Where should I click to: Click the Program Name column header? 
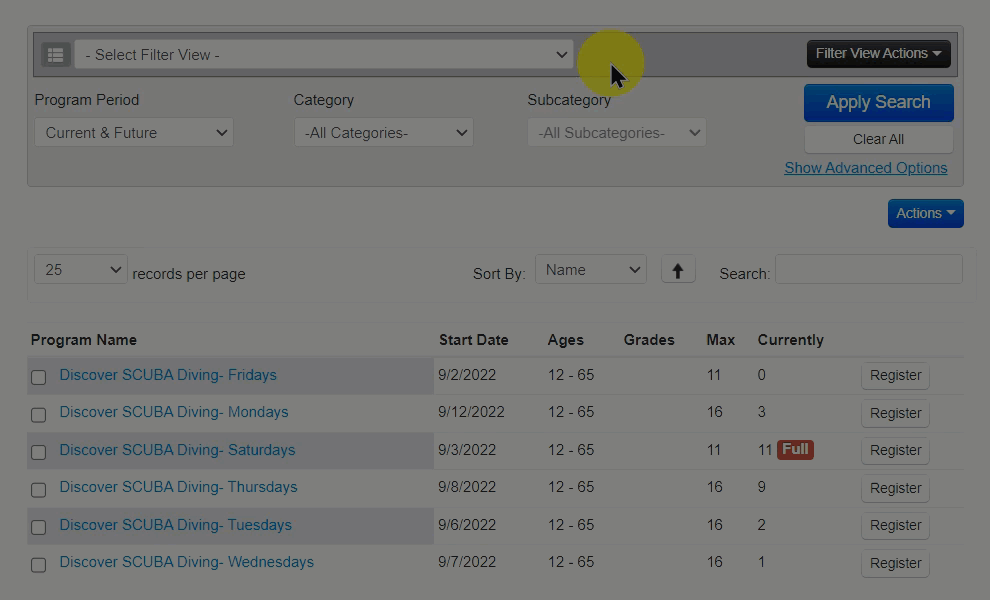click(x=83, y=340)
